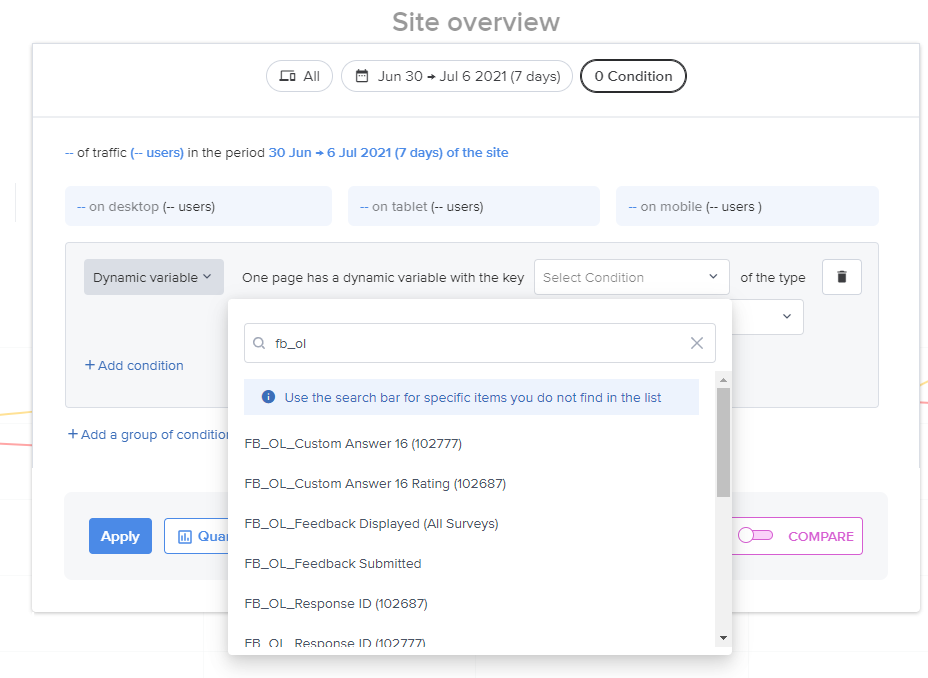Screen dimensions: 928x678
Task: Click Add a group of conditions link
Action: [148, 434]
